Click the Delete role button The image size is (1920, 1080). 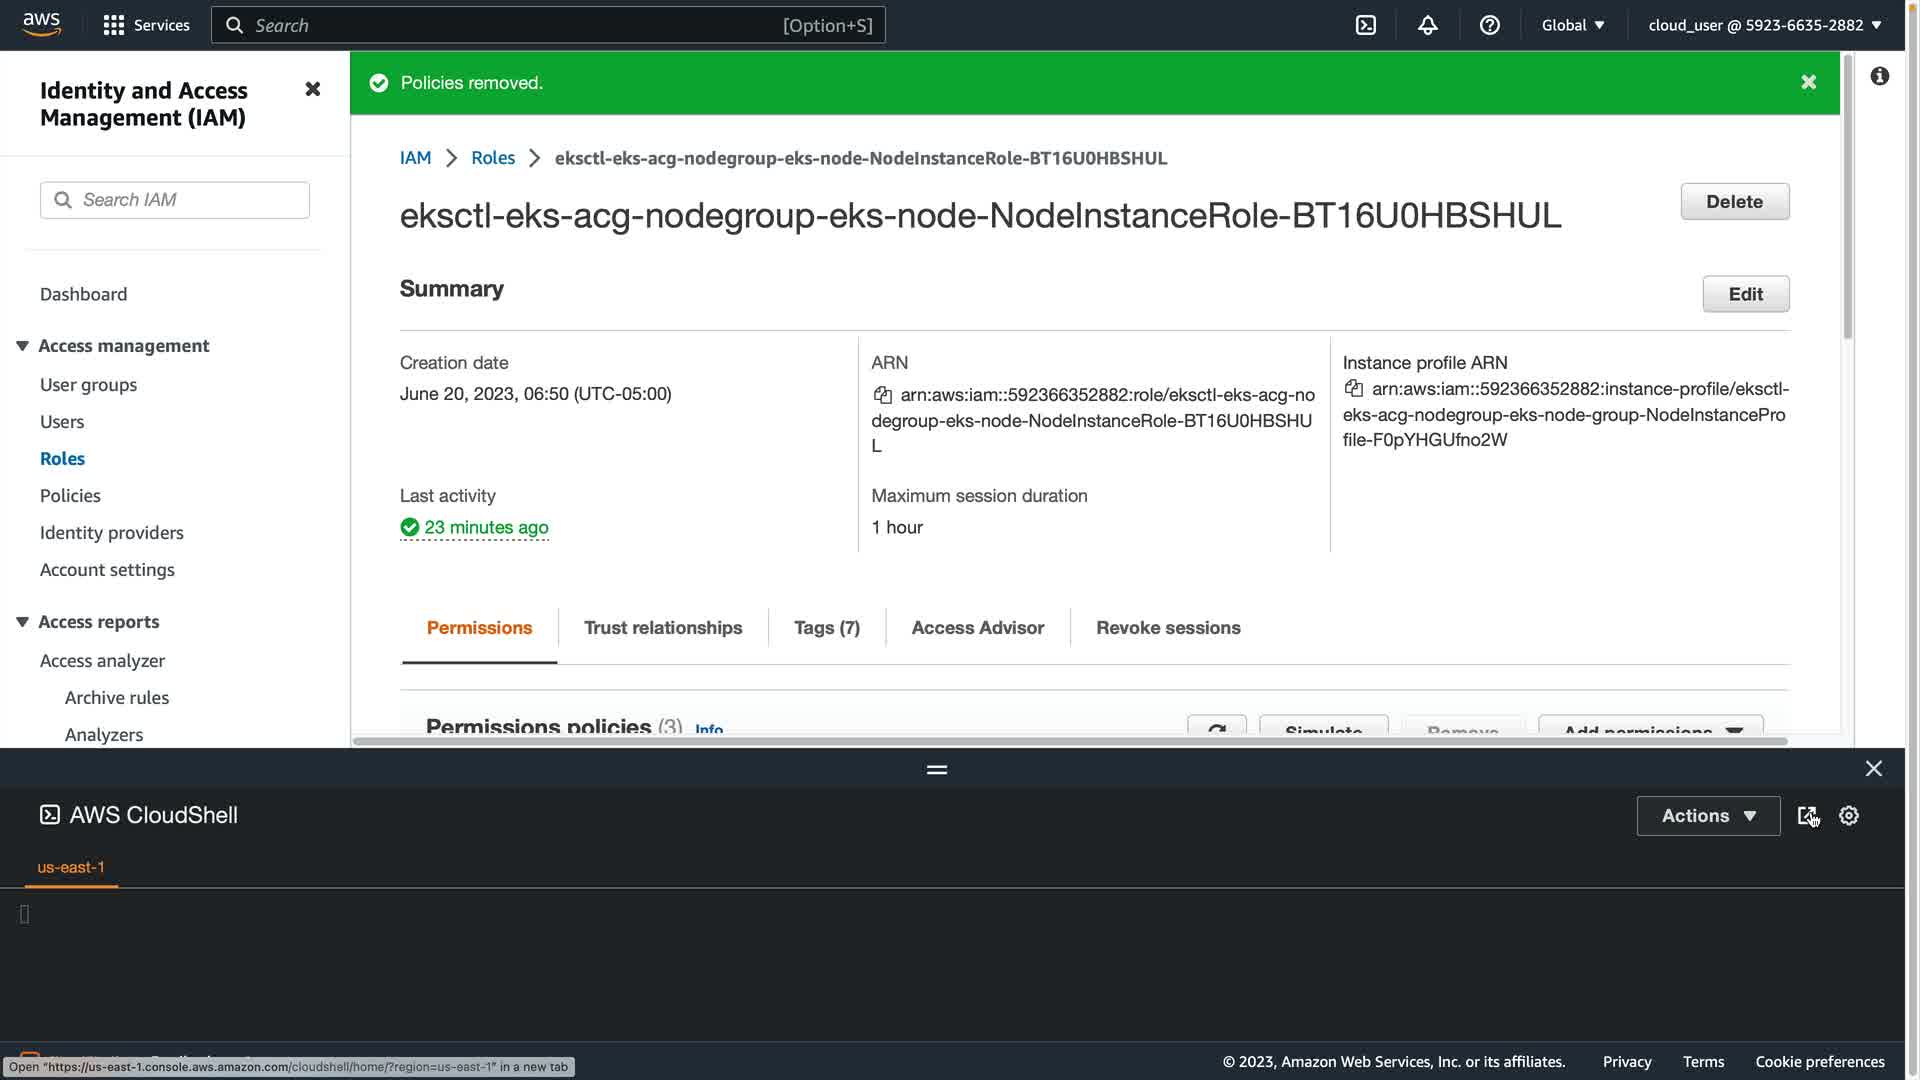pyautogui.click(x=1734, y=202)
